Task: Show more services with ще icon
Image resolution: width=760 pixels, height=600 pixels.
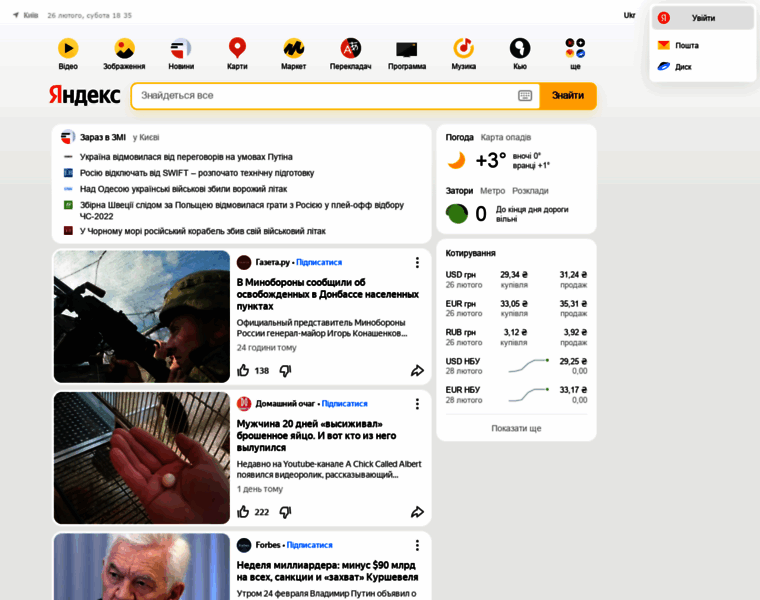Action: [575, 48]
